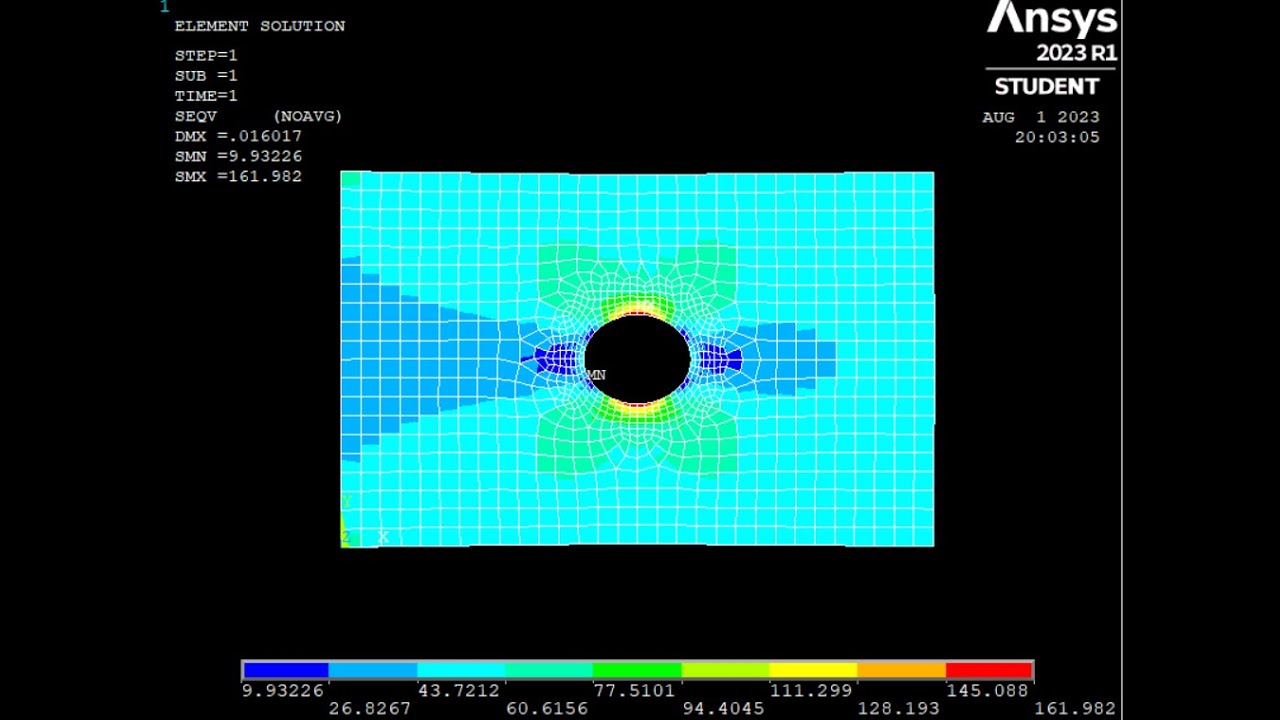Image resolution: width=1280 pixels, height=720 pixels.
Task: Click the 'STEP=1' label
Action: point(206,56)
